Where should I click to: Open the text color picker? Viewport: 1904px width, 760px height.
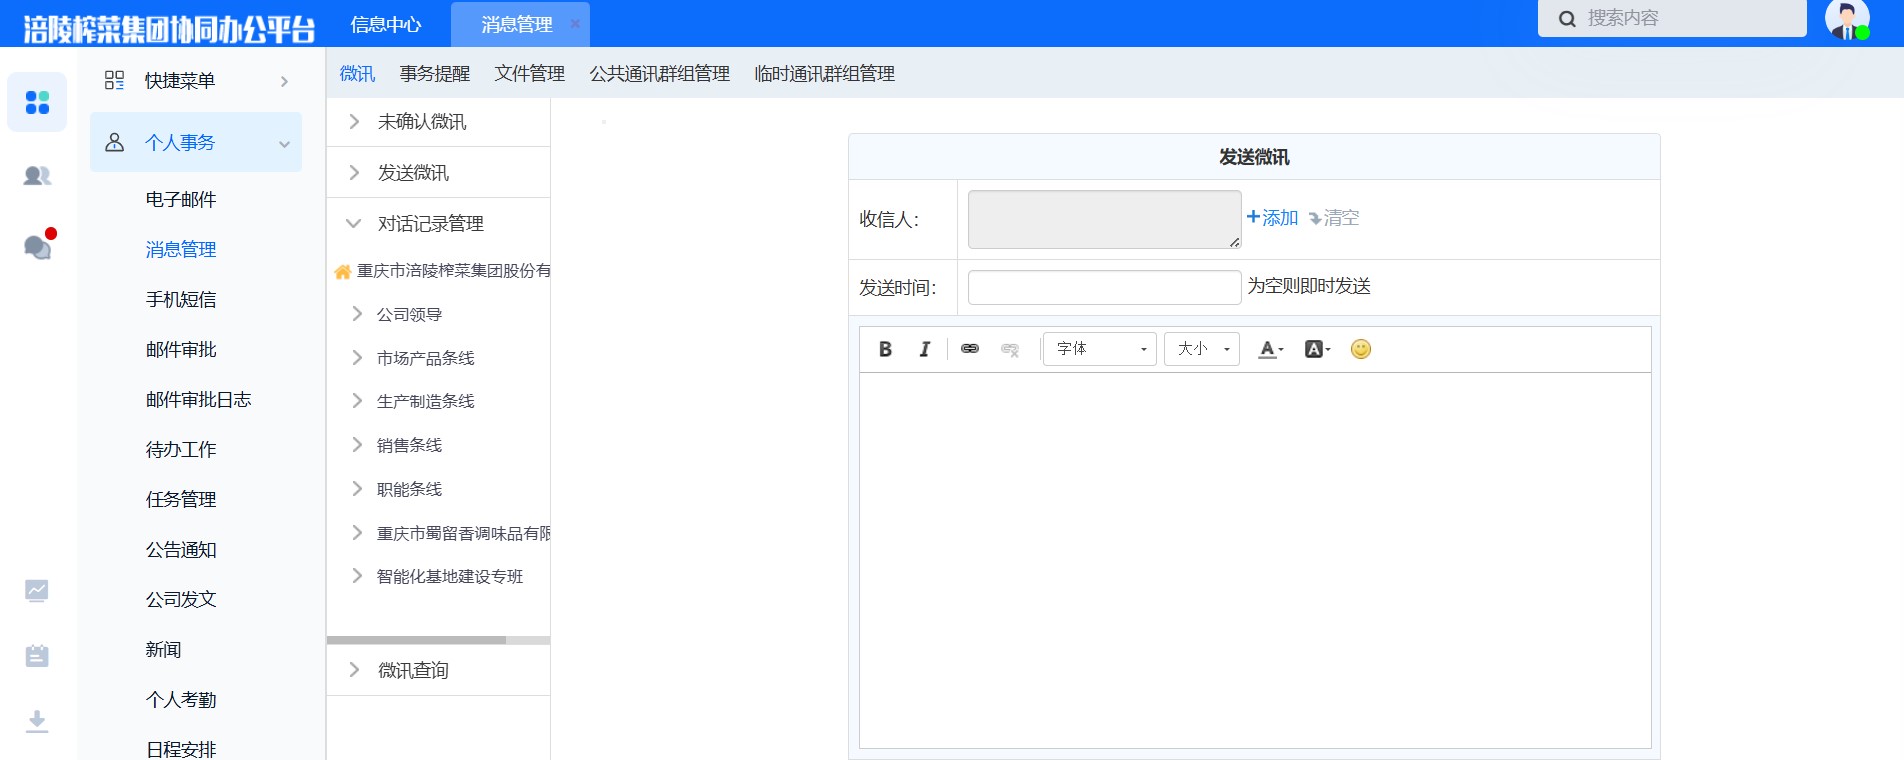(x=1270, y=349)
